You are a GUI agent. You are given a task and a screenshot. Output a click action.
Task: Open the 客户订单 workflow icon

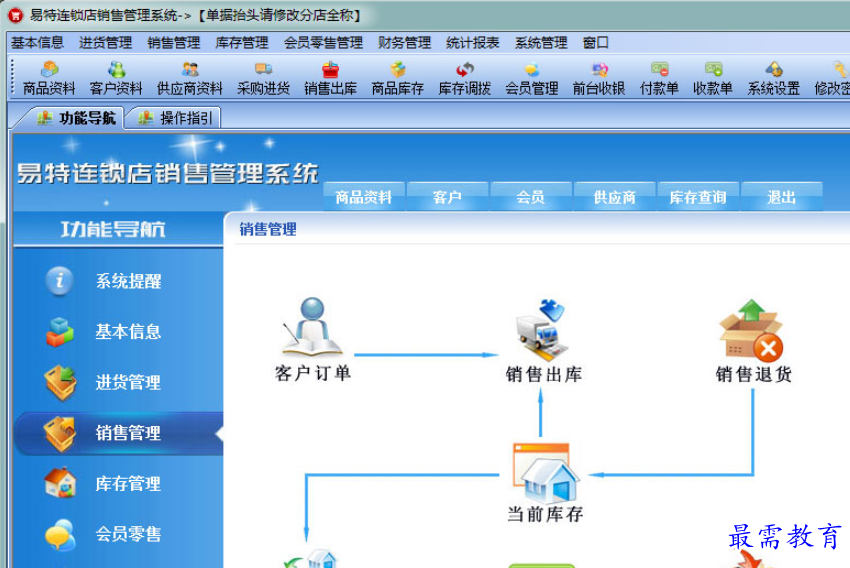[x=312, y=339]
